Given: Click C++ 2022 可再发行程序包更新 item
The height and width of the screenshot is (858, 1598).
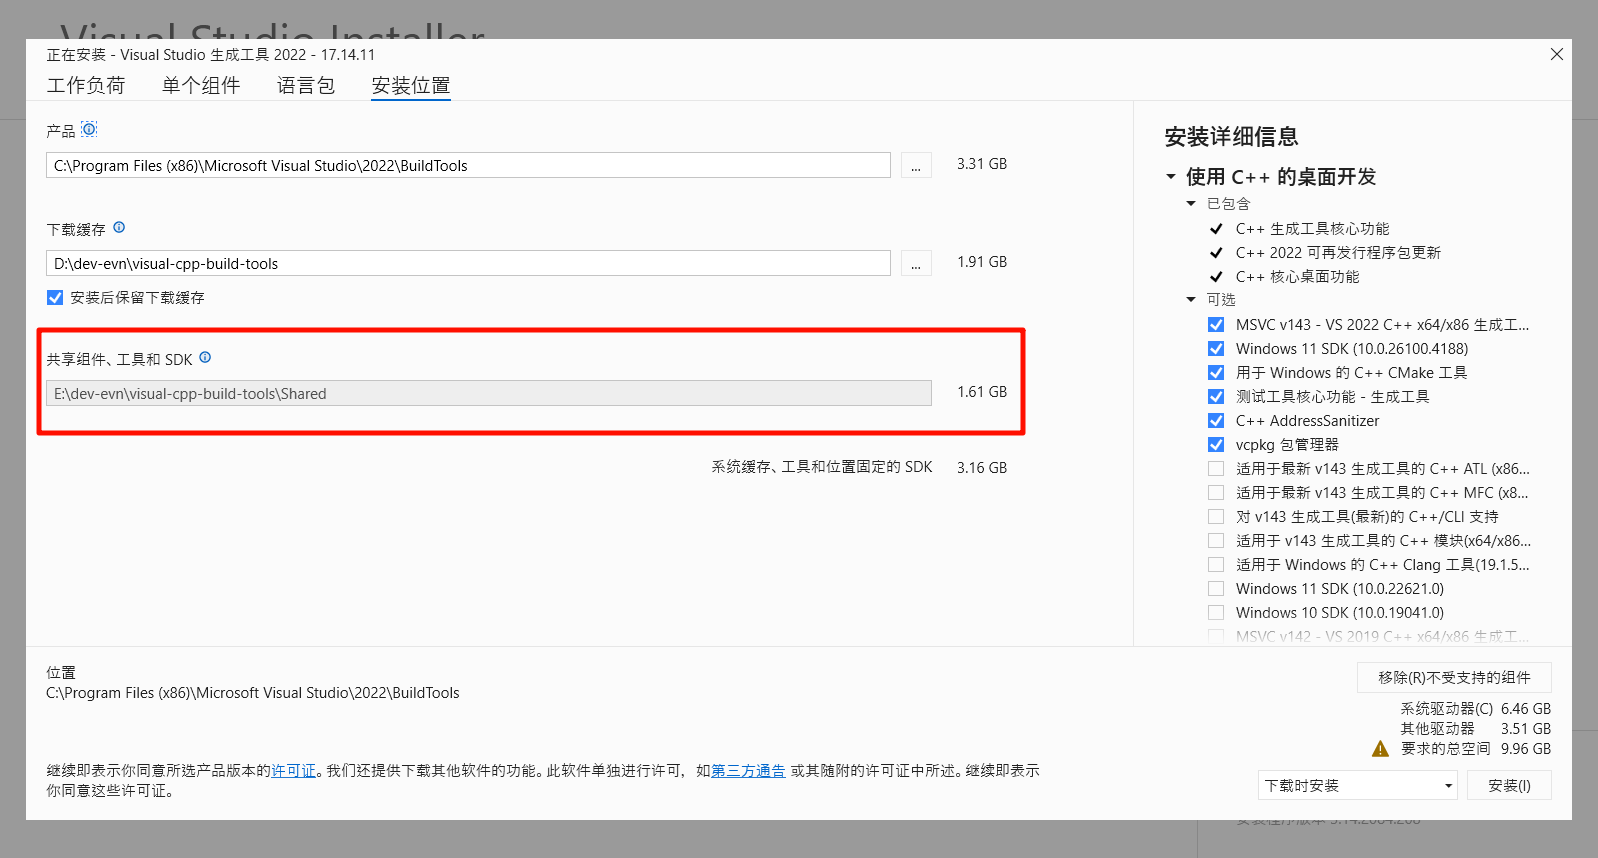Looking at the screenshot, I should [1338, 252].
